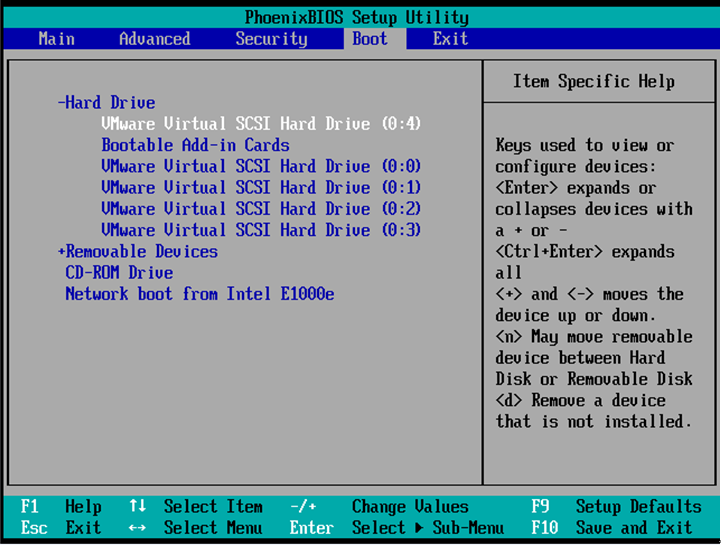Click the Item Specific Help heading
Screen dimensions: 721x545
(594, 81)
